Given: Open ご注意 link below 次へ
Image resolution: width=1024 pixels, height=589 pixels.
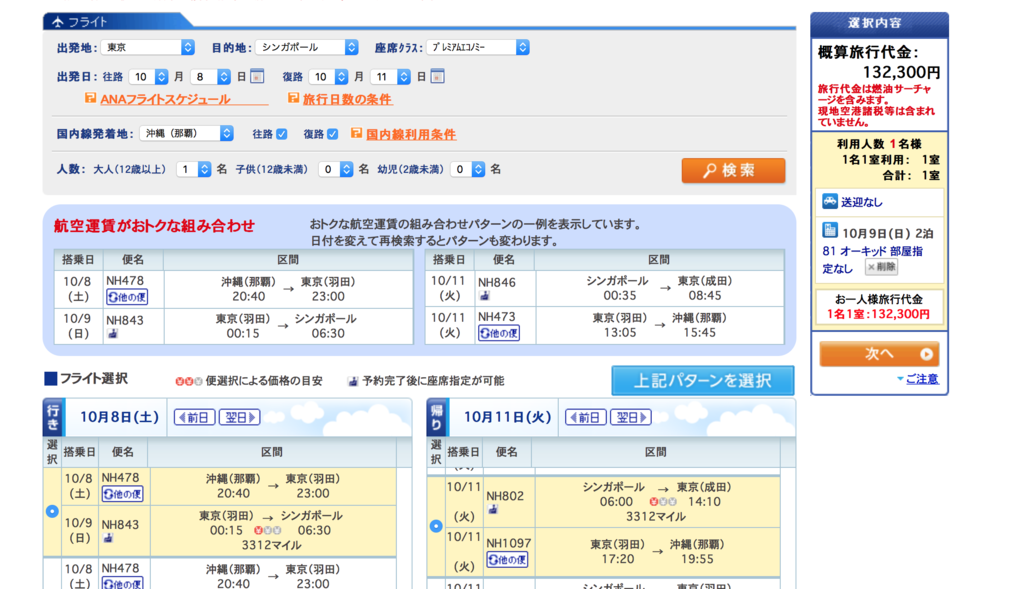Looking at the screenshot, I should (922, 379).
